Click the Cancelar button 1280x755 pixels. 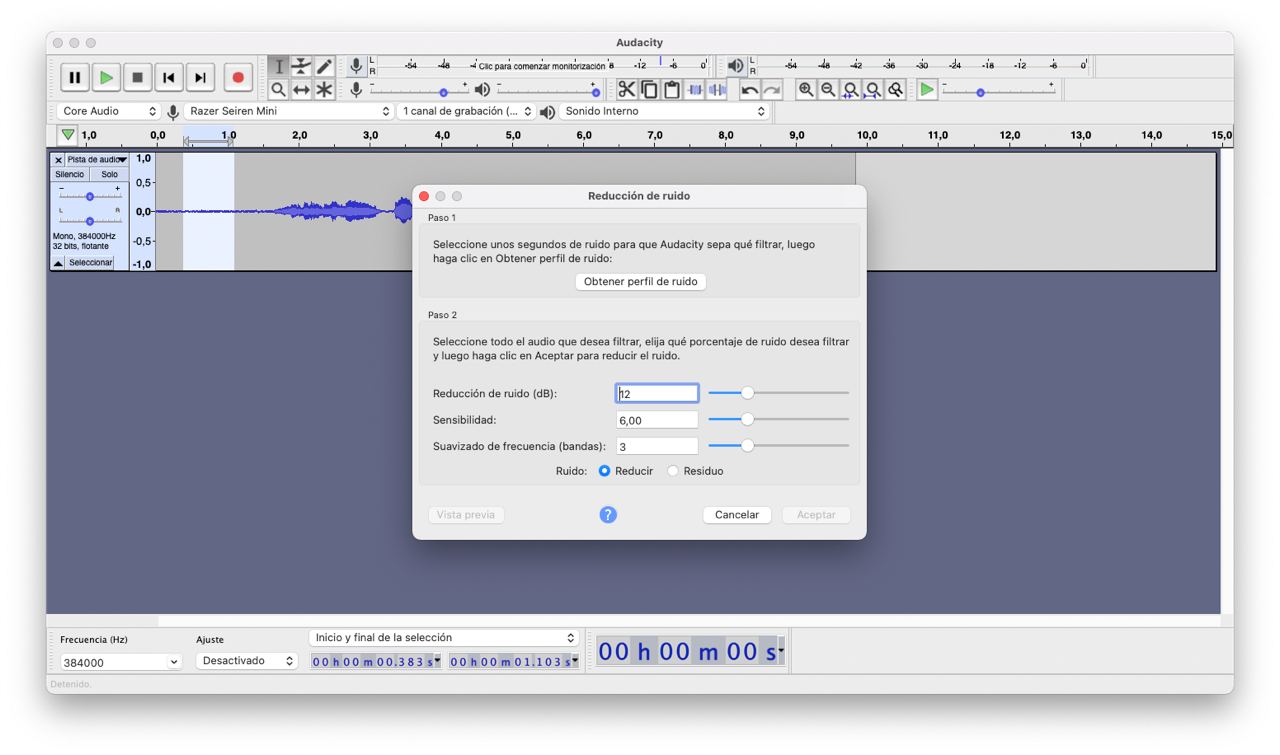click(x=737, y=515)
